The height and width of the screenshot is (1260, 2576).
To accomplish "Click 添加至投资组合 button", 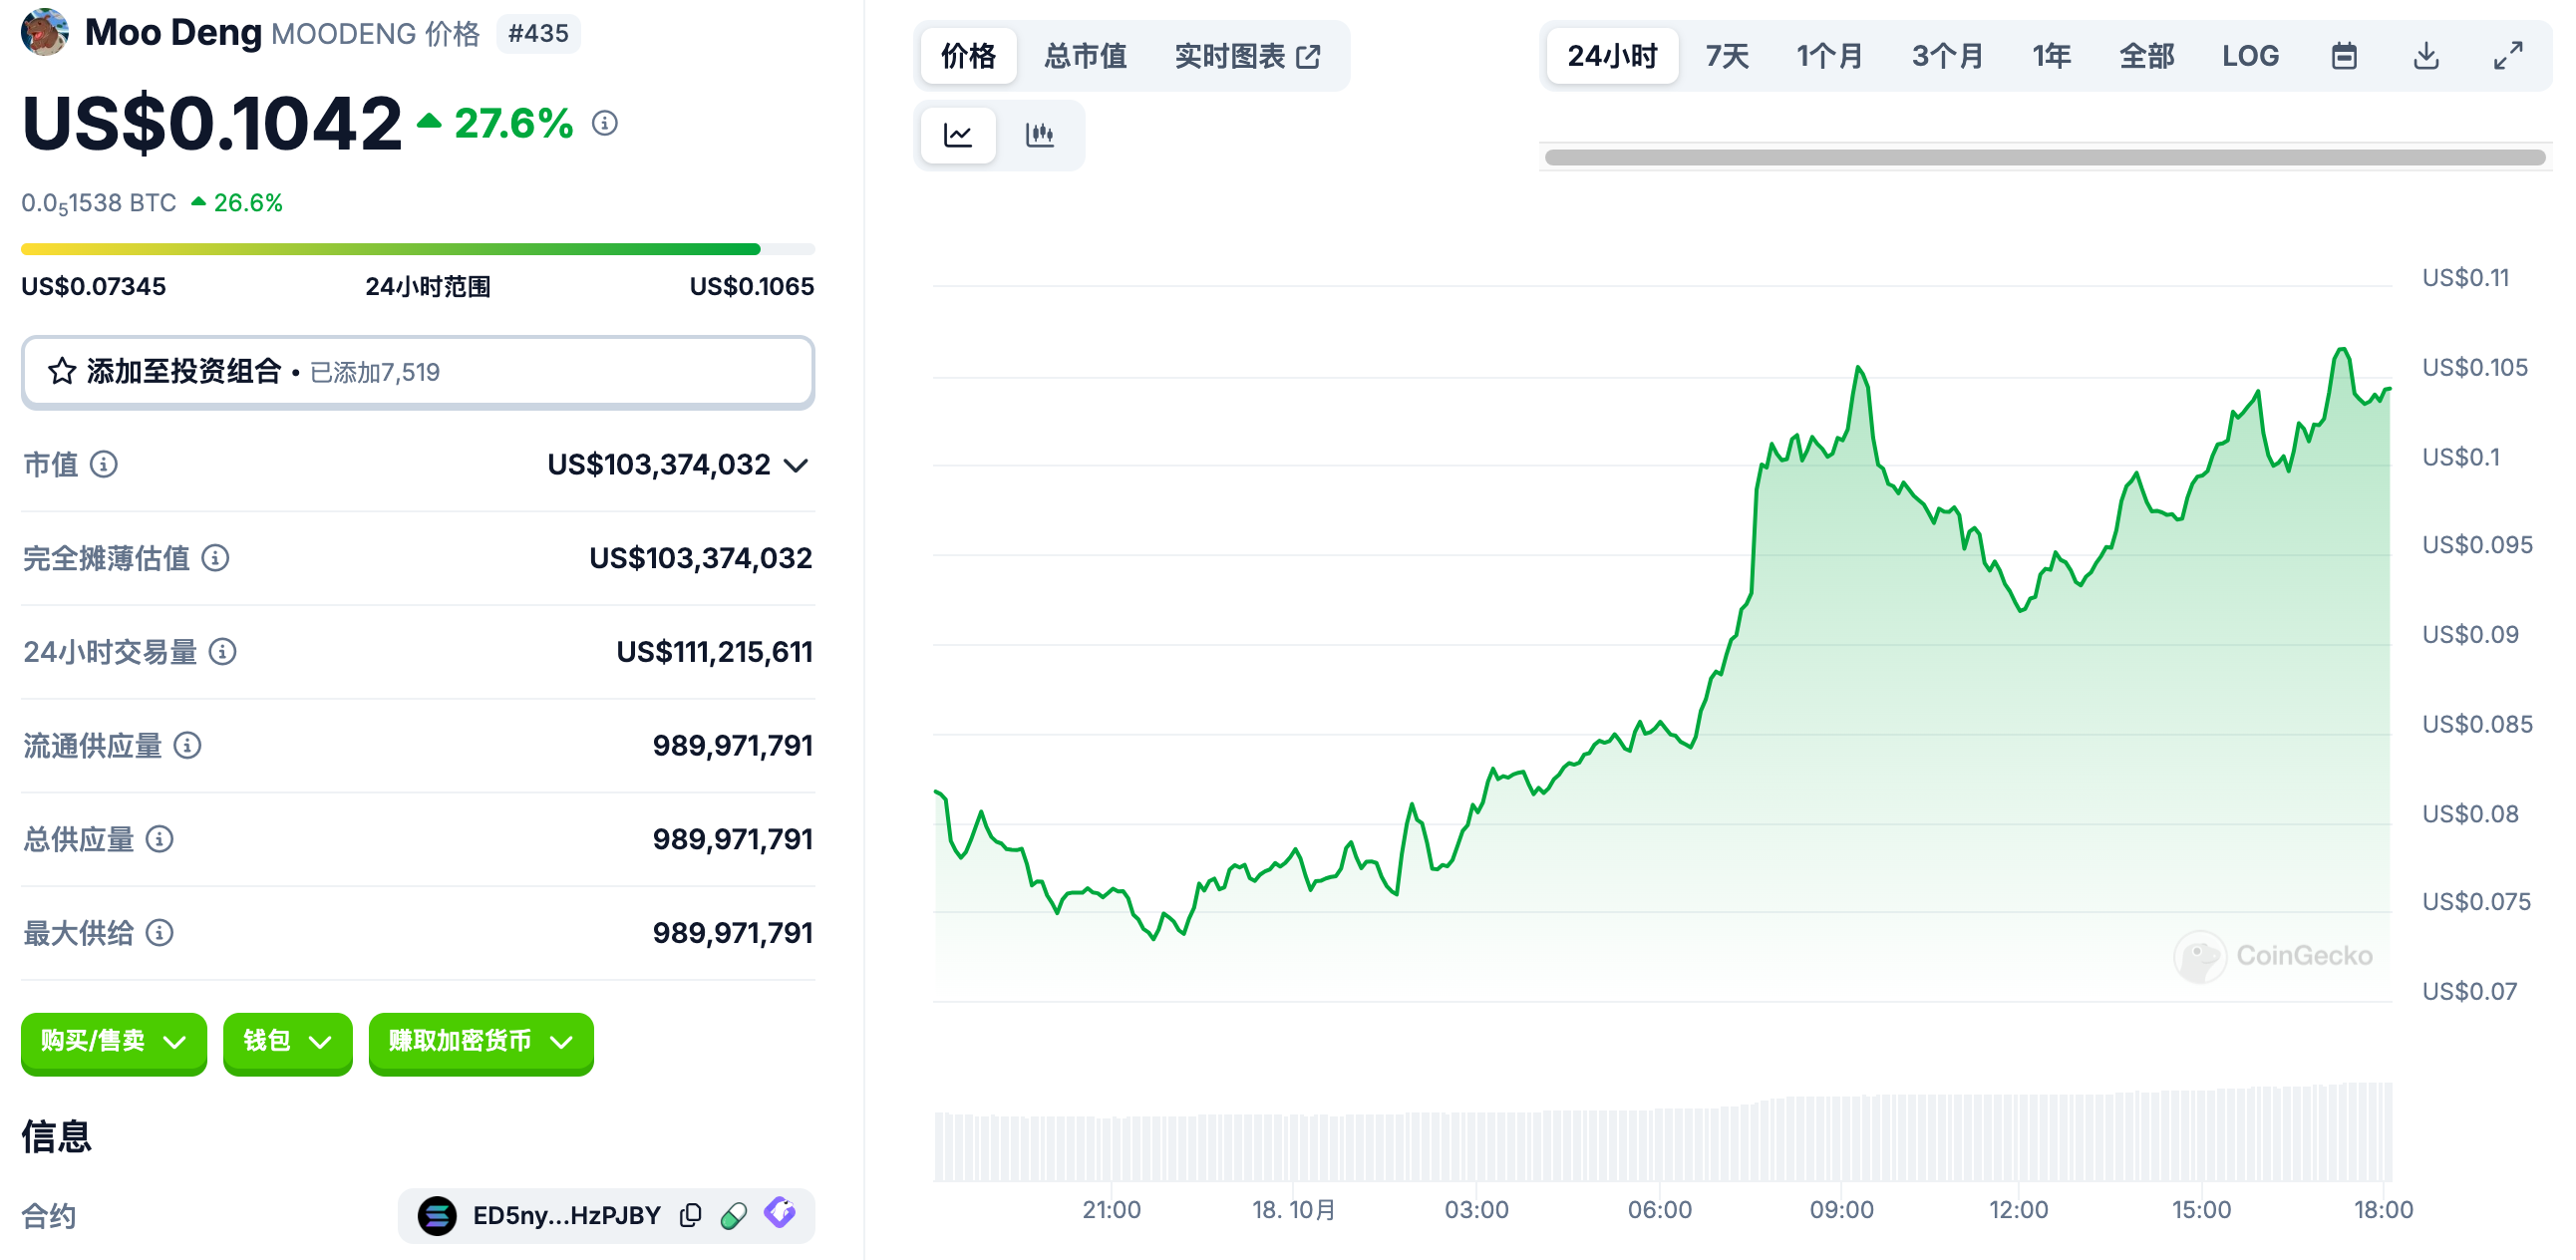I will (x=417, y=372).
